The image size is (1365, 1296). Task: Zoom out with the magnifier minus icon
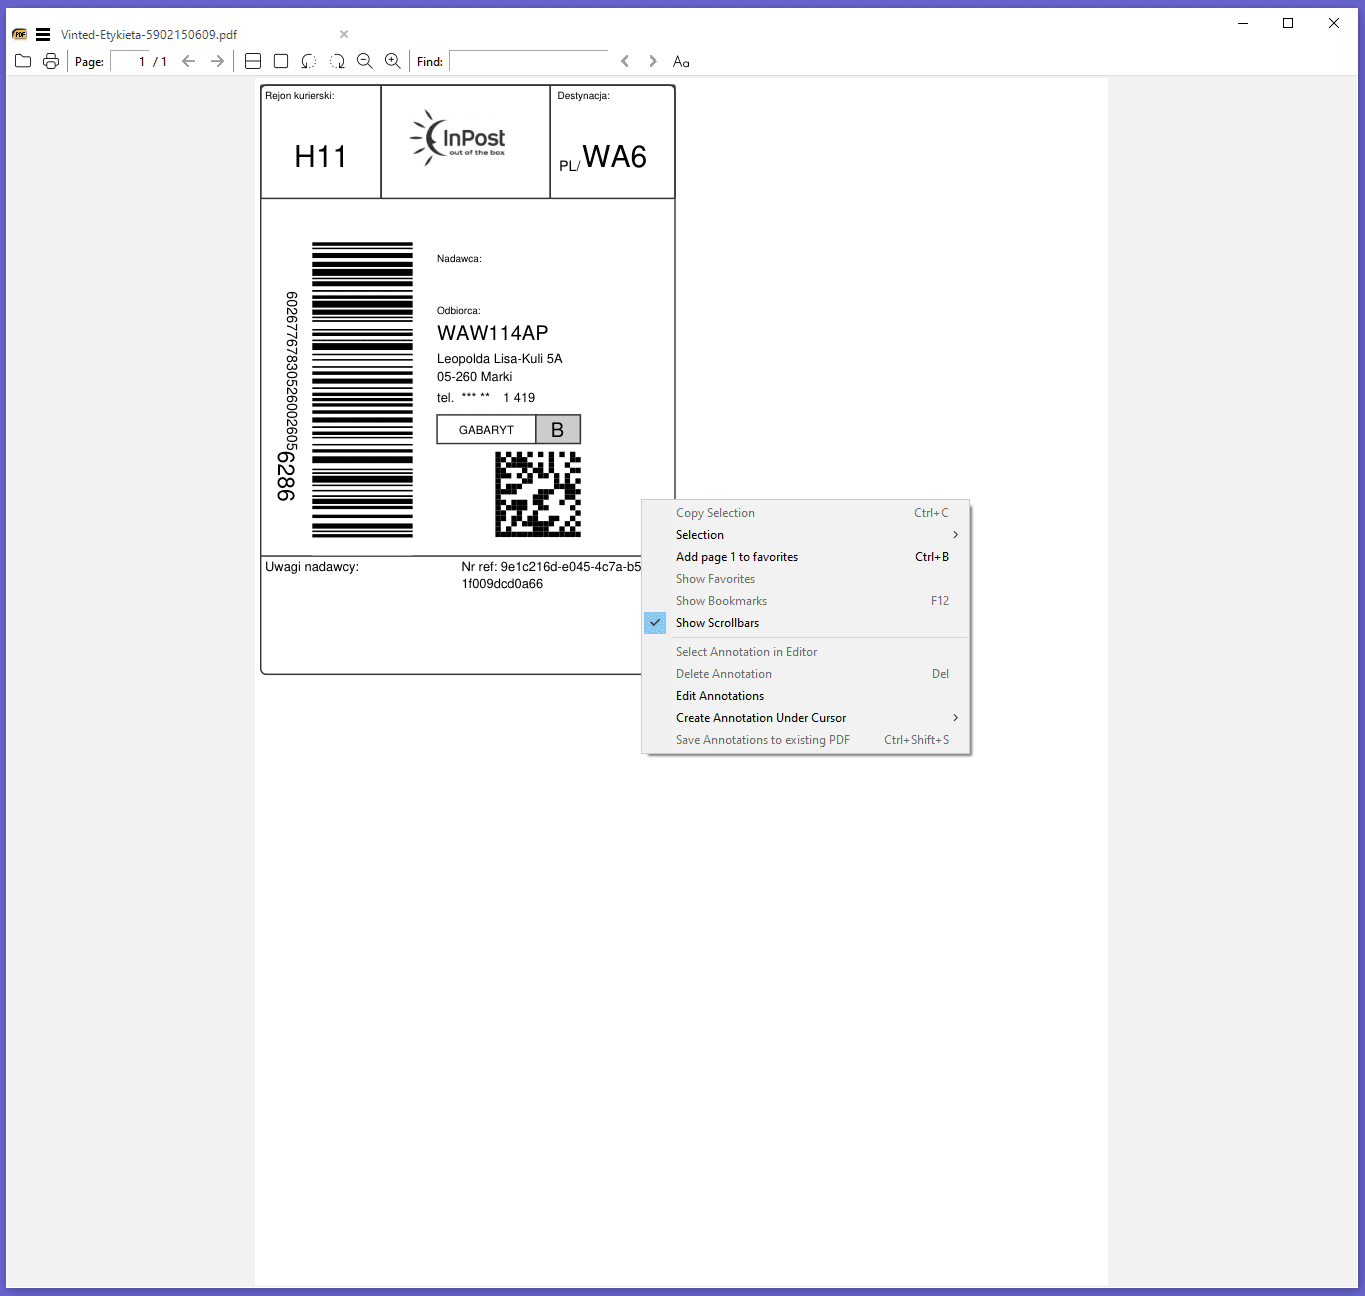[365, 61]
